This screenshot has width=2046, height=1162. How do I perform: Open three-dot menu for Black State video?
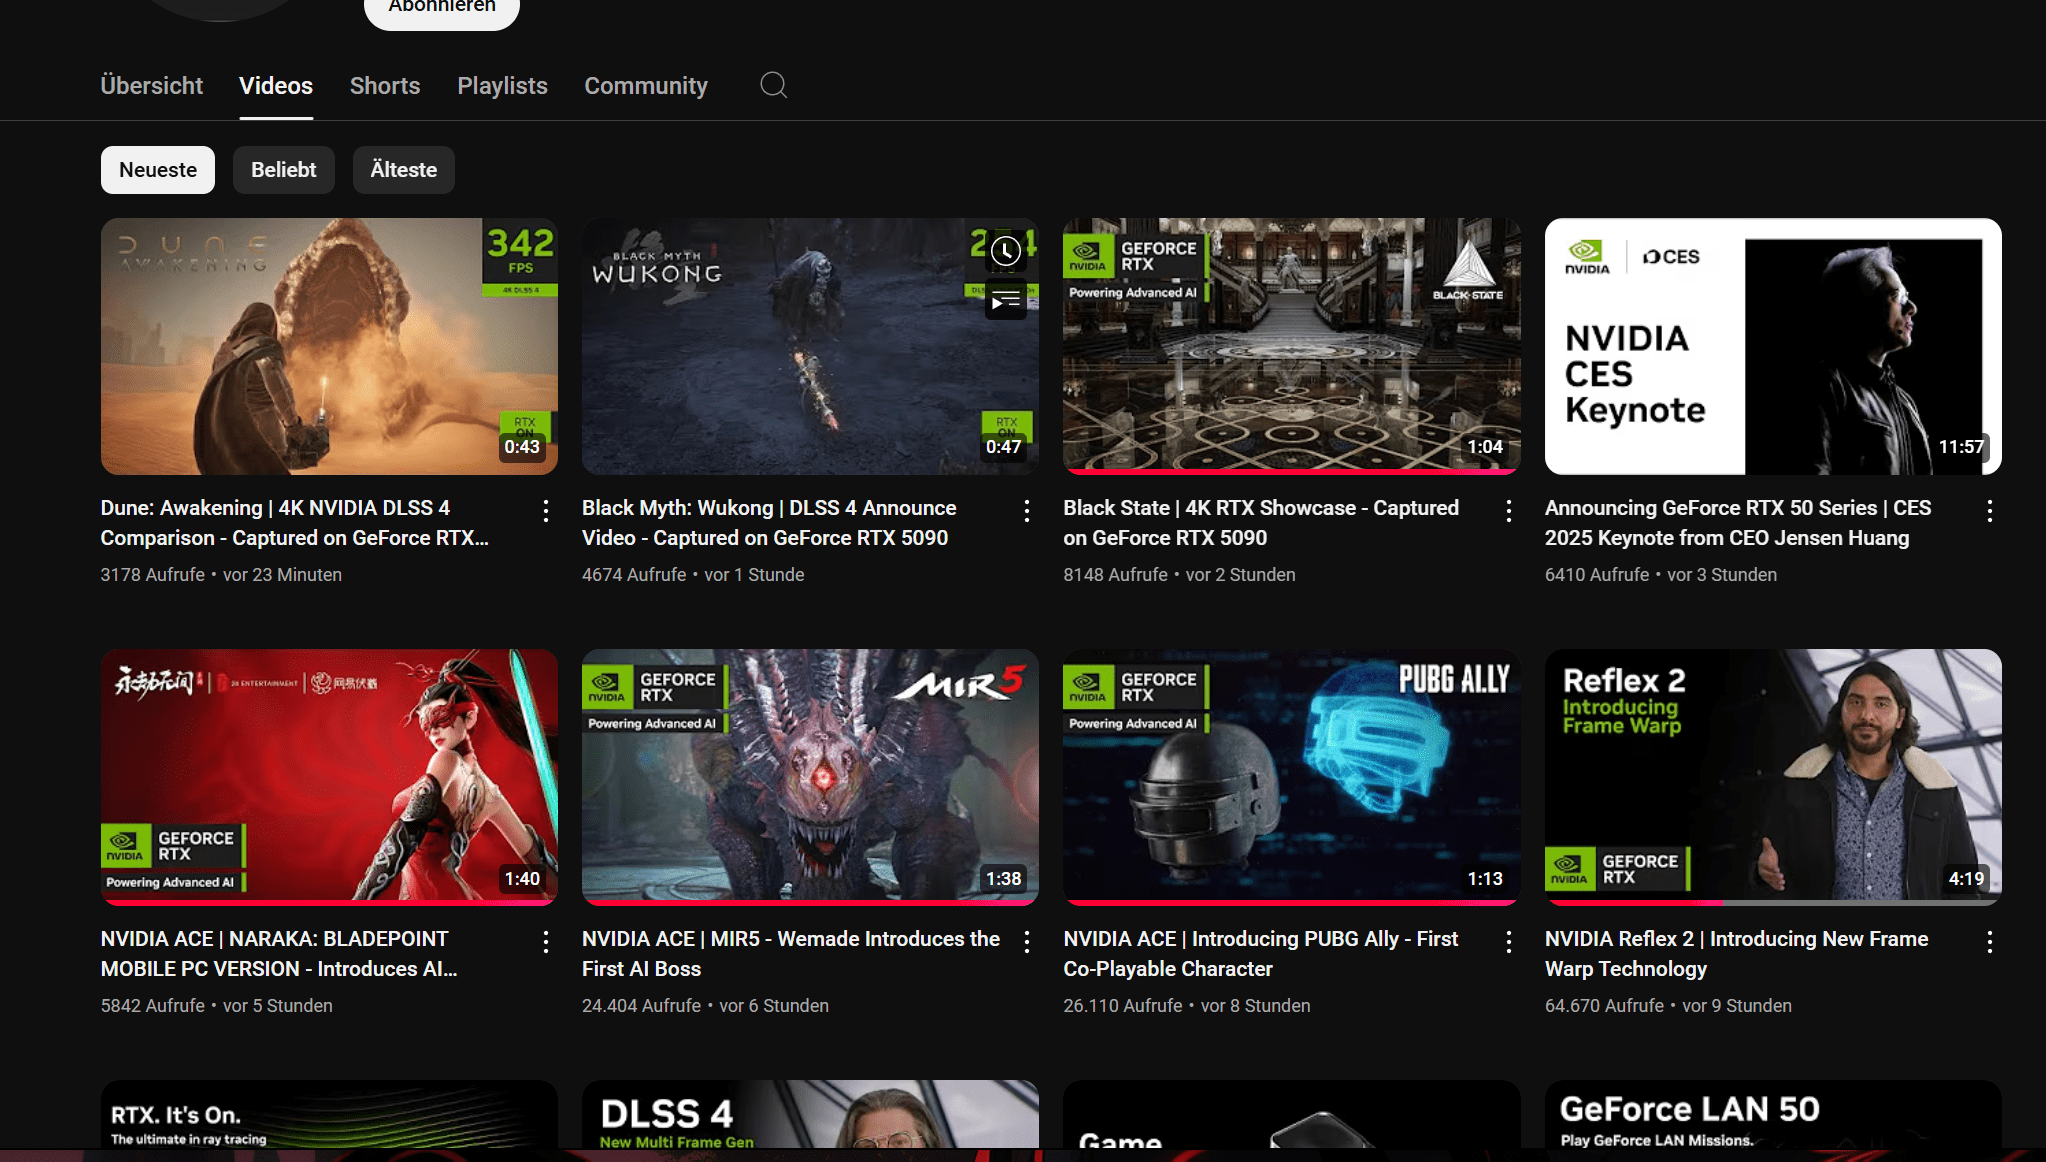click(x=1508, y=511)
